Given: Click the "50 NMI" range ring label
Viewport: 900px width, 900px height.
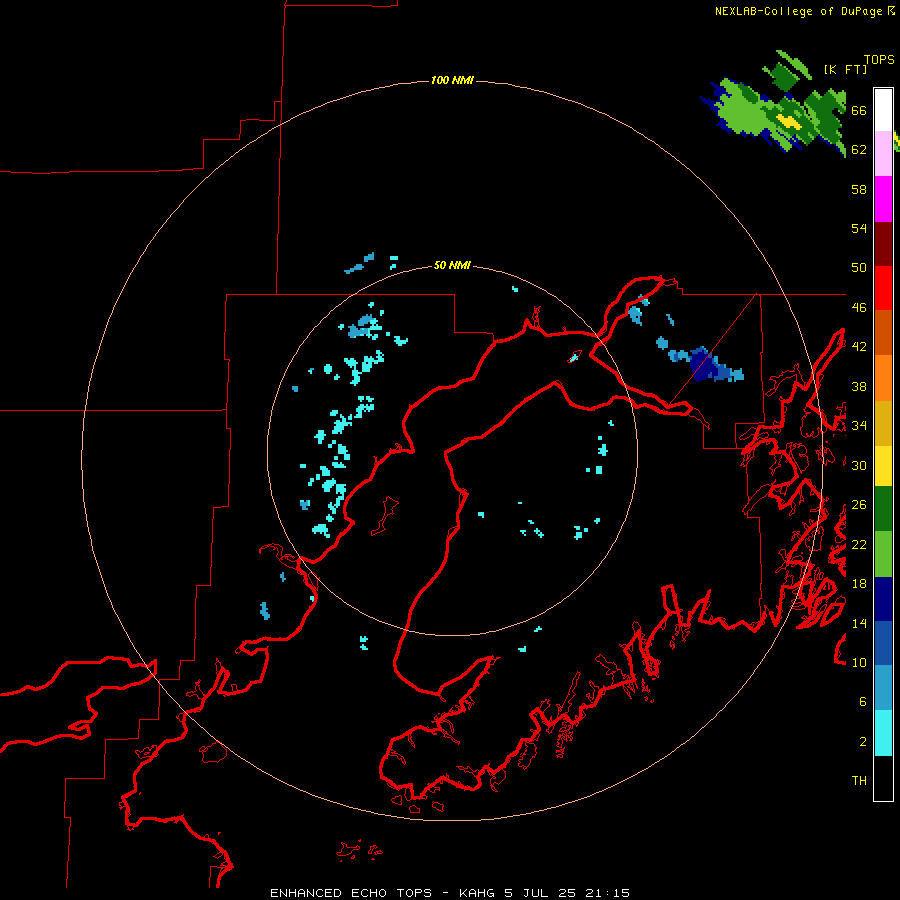Looking at the screenshot, I should (452, 265).
